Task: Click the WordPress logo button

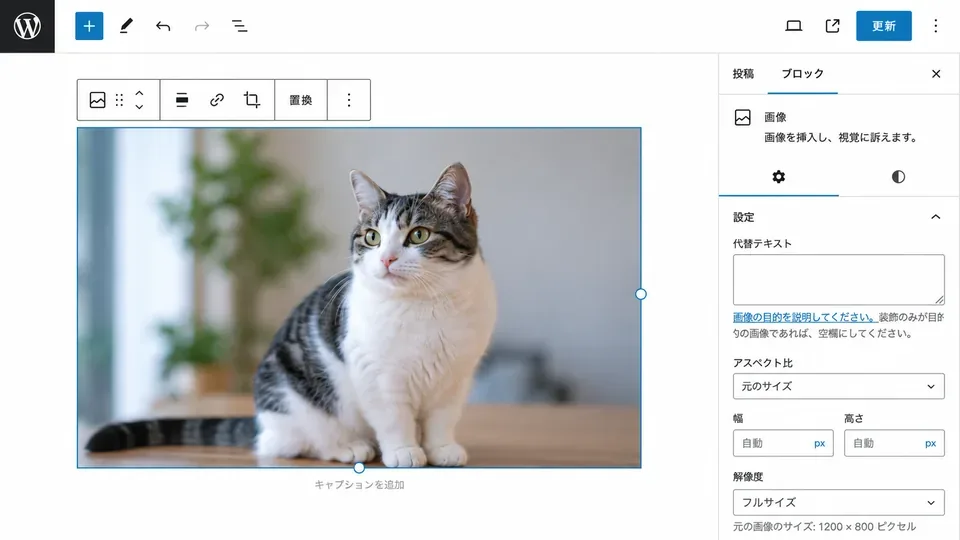Action: pos(27,26)
